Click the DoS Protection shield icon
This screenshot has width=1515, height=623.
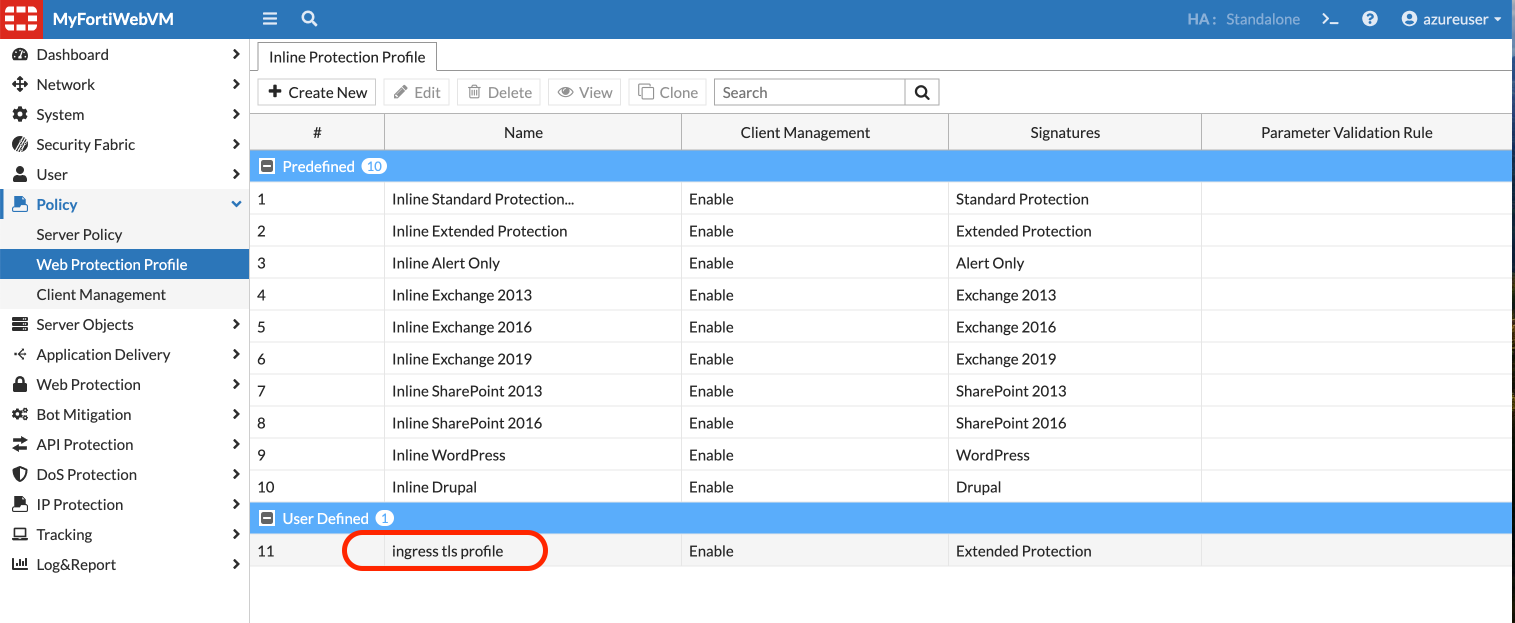[20, 475]
